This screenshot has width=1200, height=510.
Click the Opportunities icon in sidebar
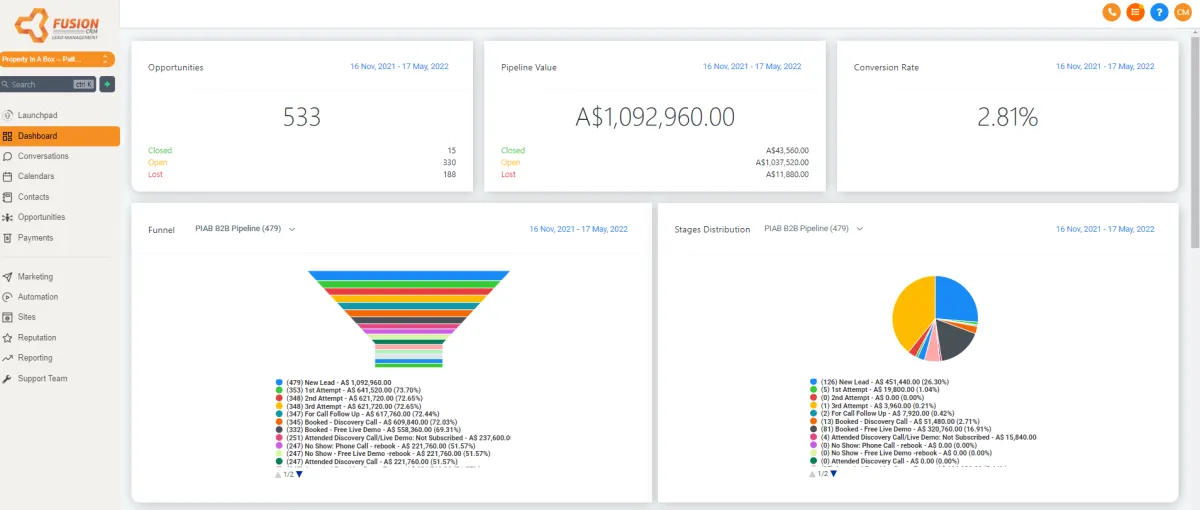pos(8,217)
